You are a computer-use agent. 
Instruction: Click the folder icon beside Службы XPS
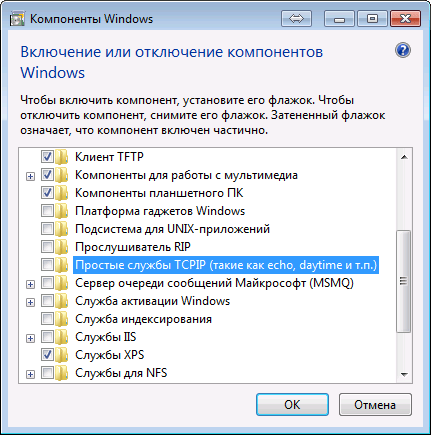(62, 355)
